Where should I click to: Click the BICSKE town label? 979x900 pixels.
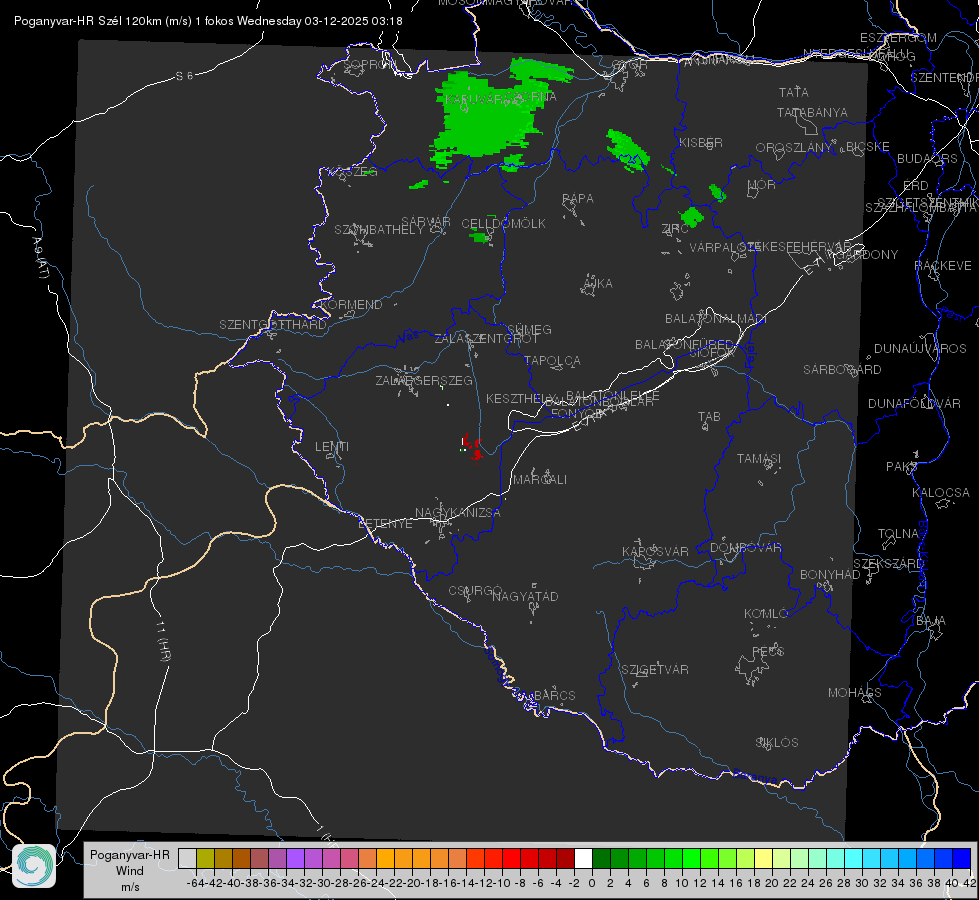868,147
